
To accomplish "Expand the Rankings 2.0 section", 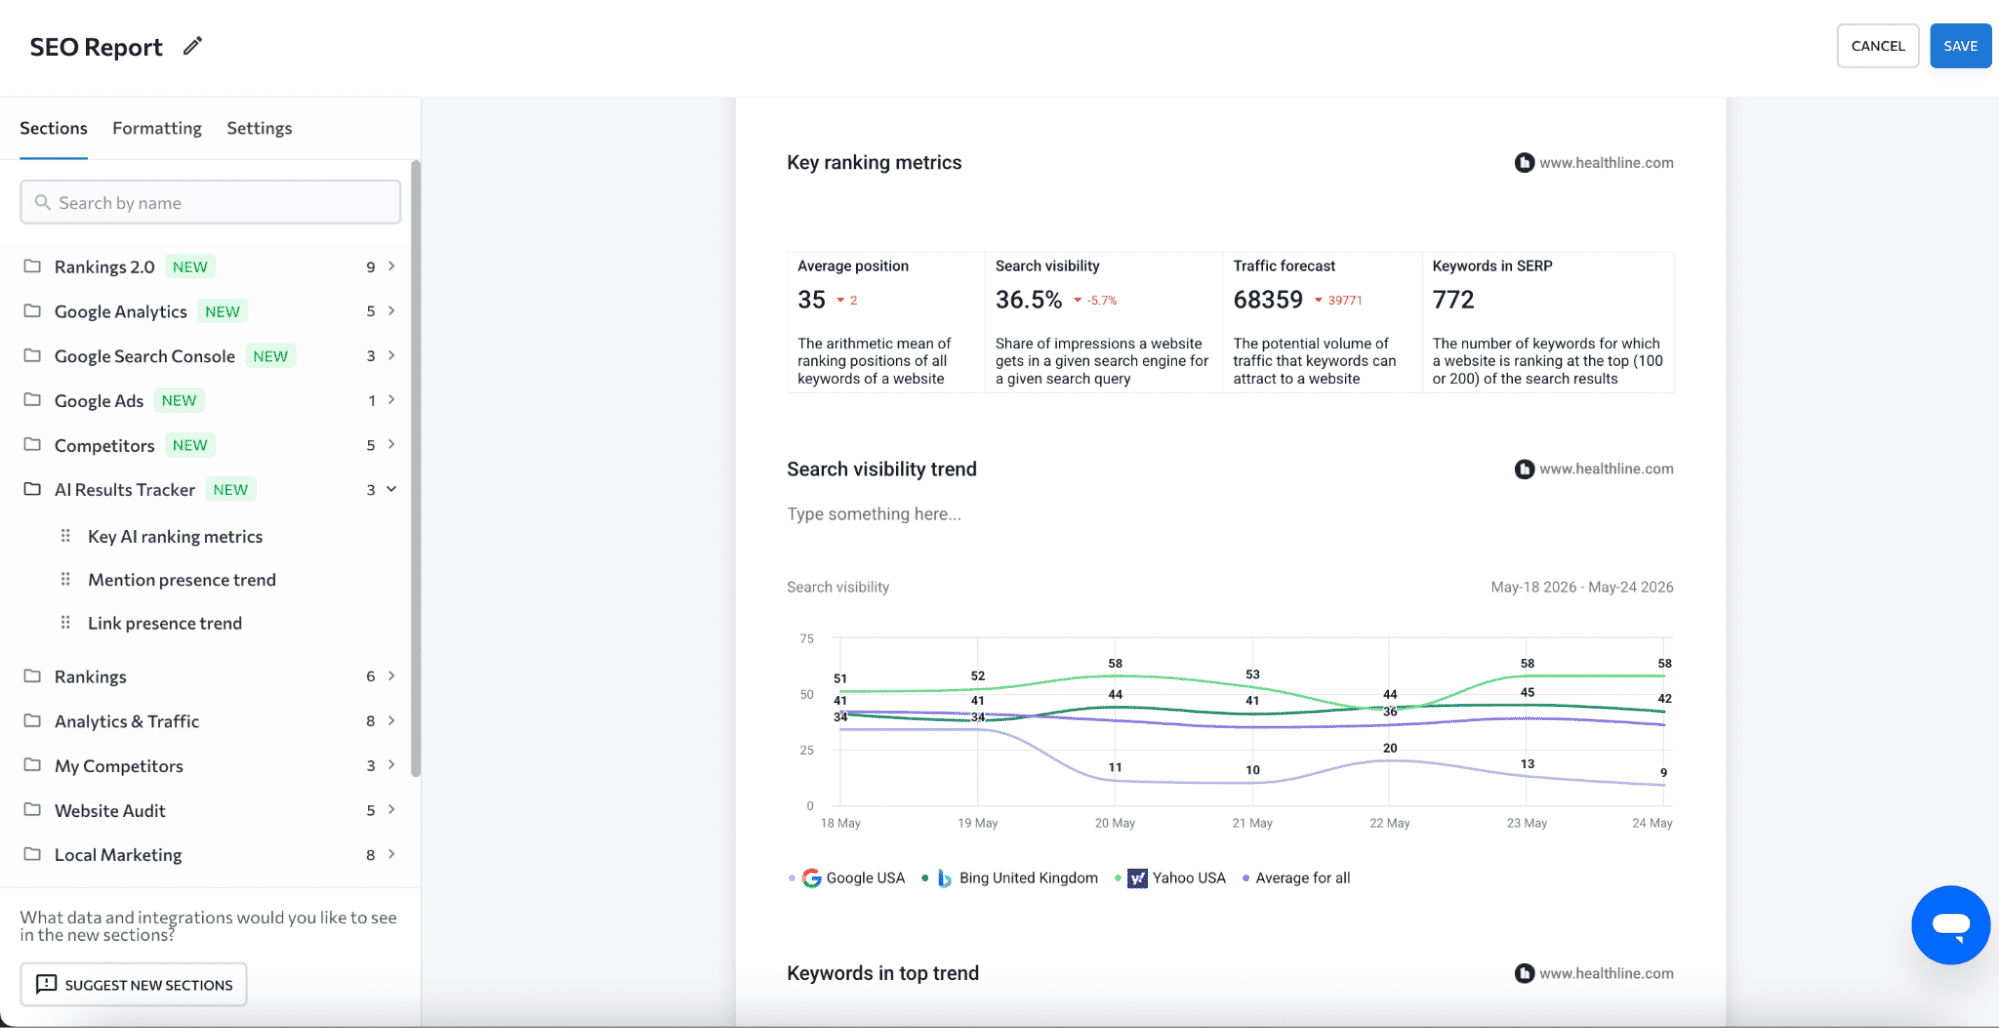I will pyautogui.click(x=392, y=266).
